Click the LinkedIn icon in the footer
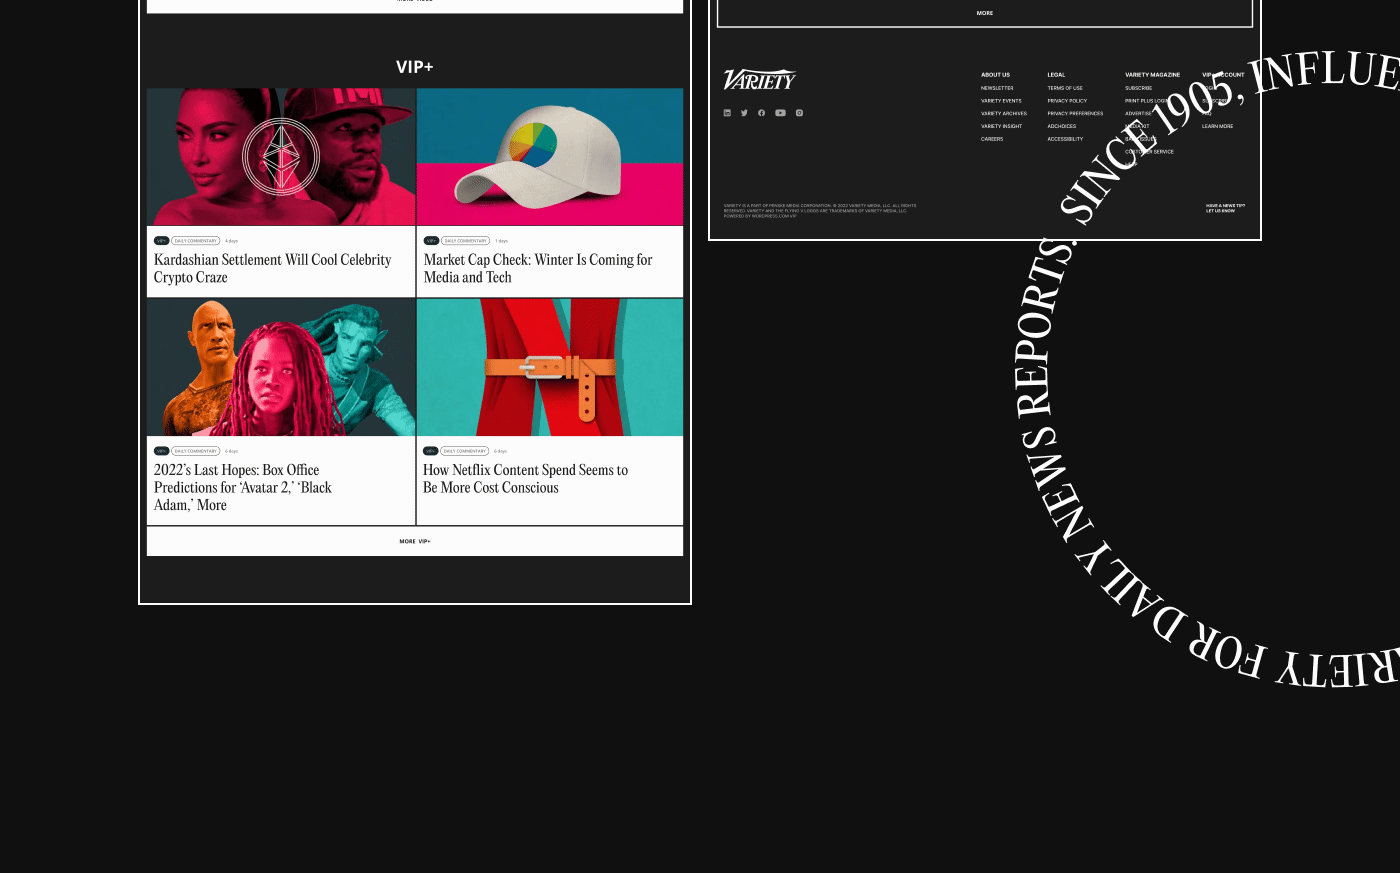 click(727, 113)
